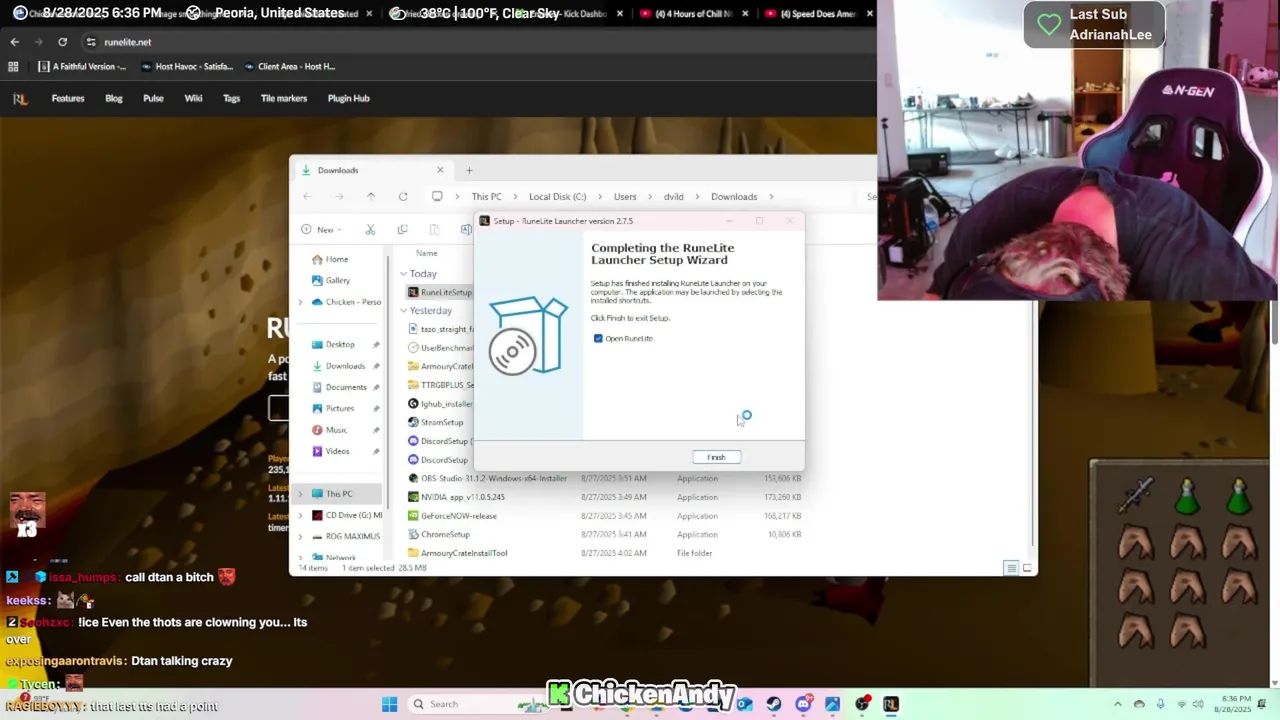Collapse the Today file group
1280x720 pixels.
pos(404,273)
